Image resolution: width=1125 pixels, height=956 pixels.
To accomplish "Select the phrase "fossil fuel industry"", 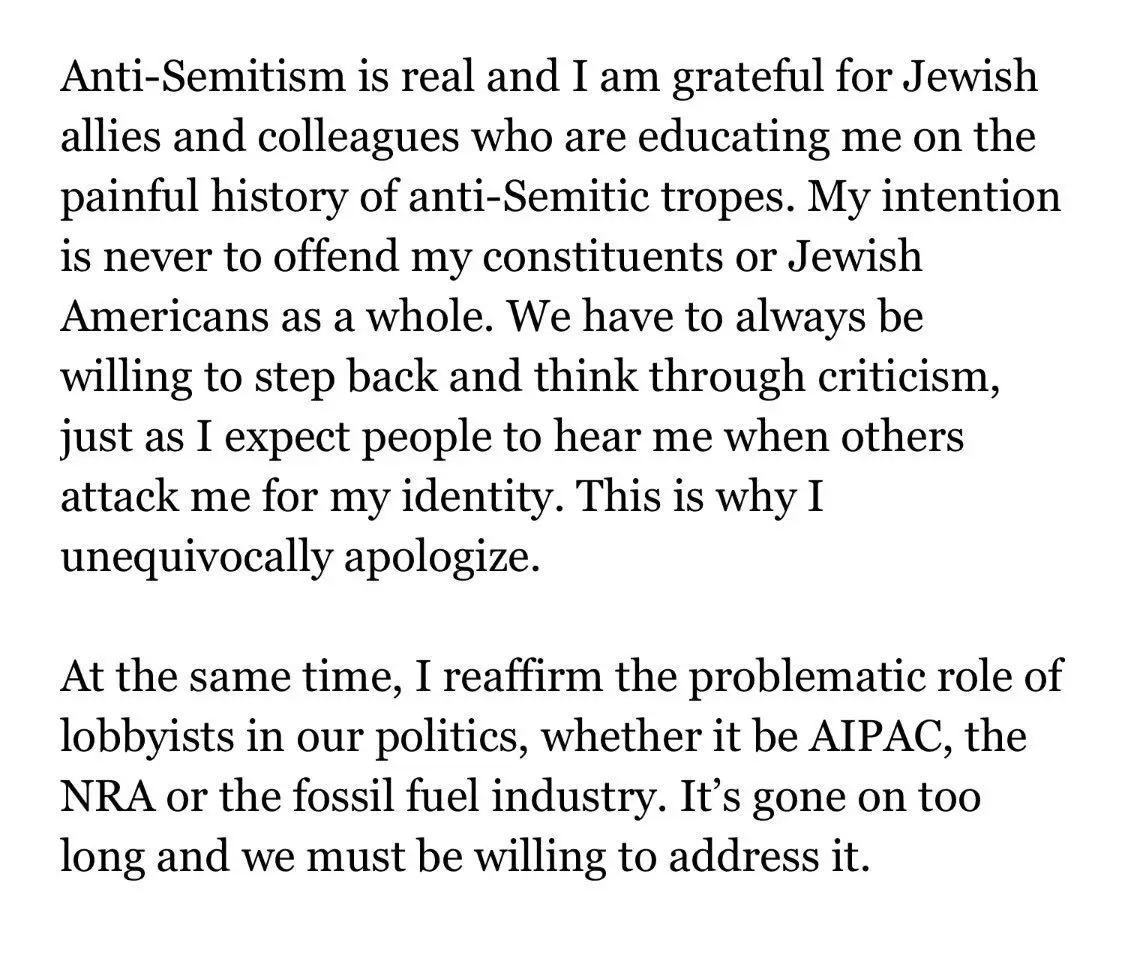I will point(432,797).
